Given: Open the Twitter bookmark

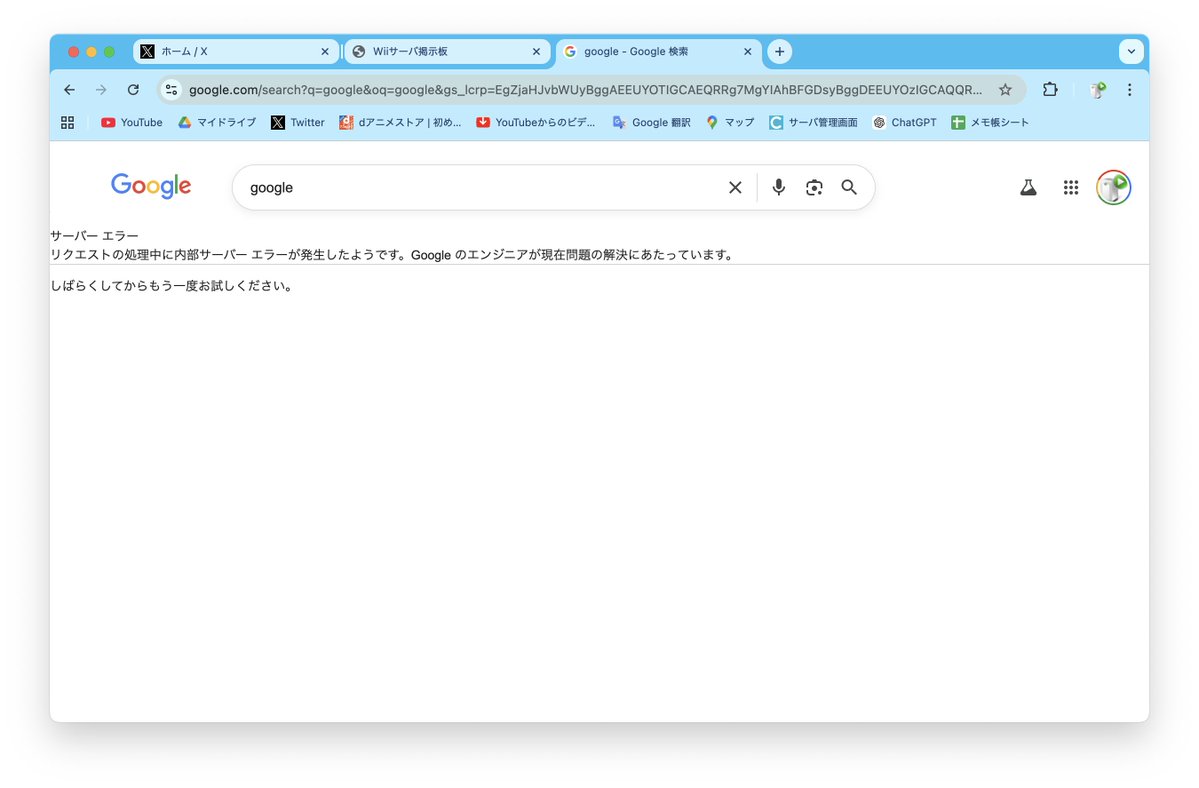Looking at the screenshot, I should tap(297, 122).
